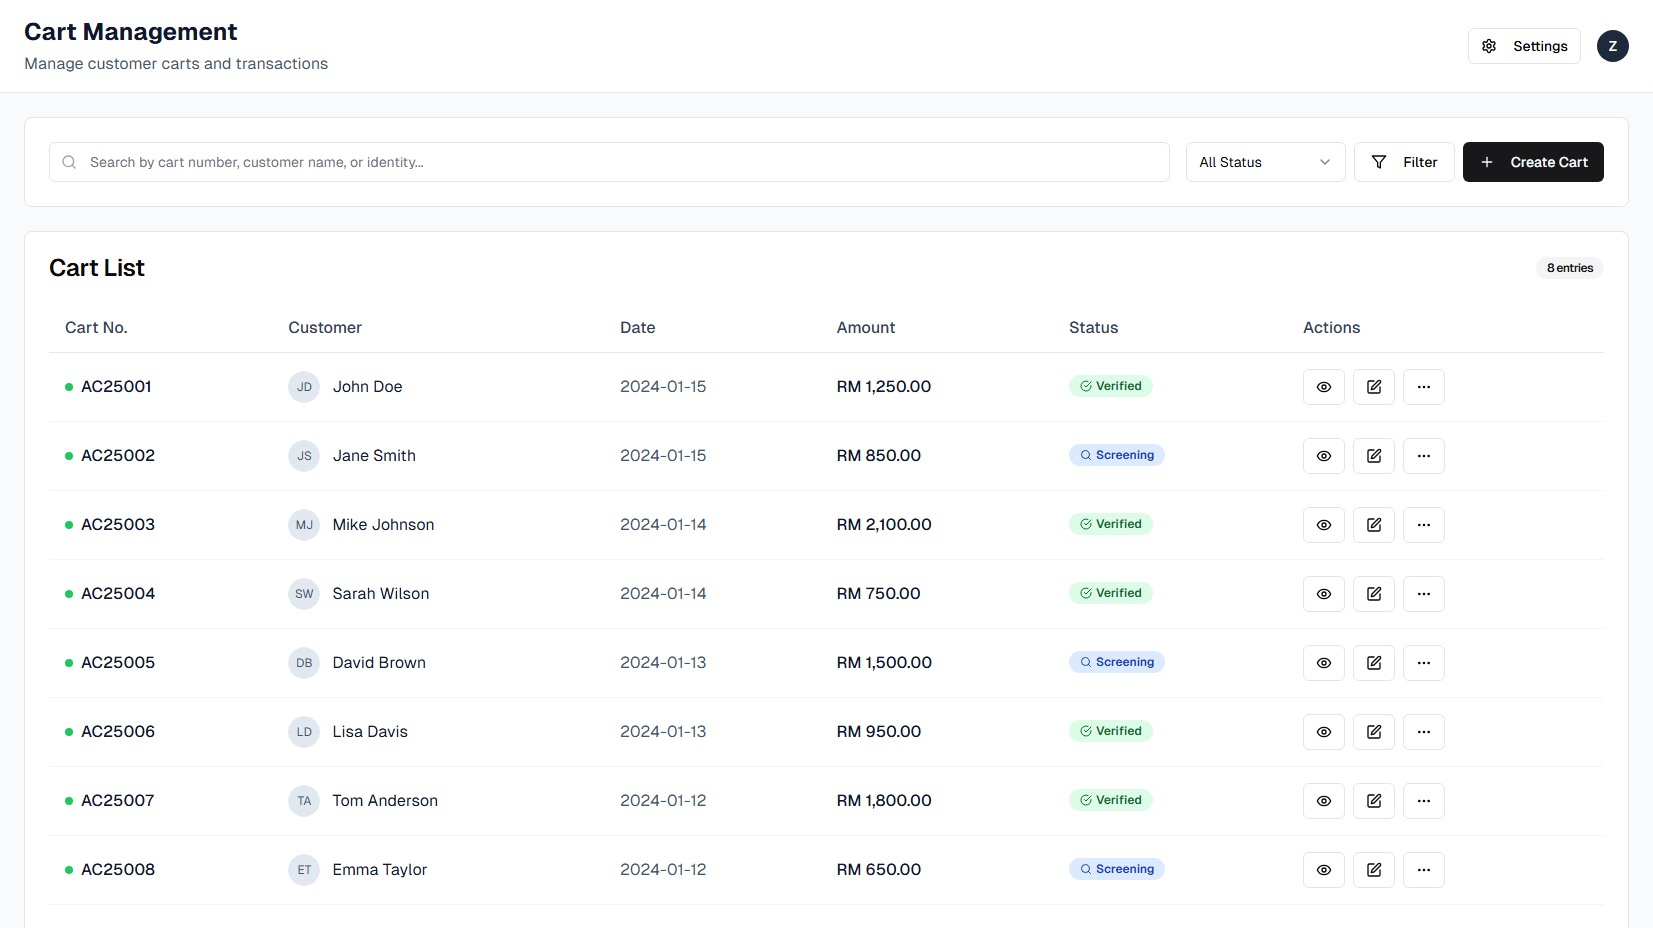The image size is (1653, 928).
Task: Click the Screening badge for Jane Smith
Action: pos(1116,455)
